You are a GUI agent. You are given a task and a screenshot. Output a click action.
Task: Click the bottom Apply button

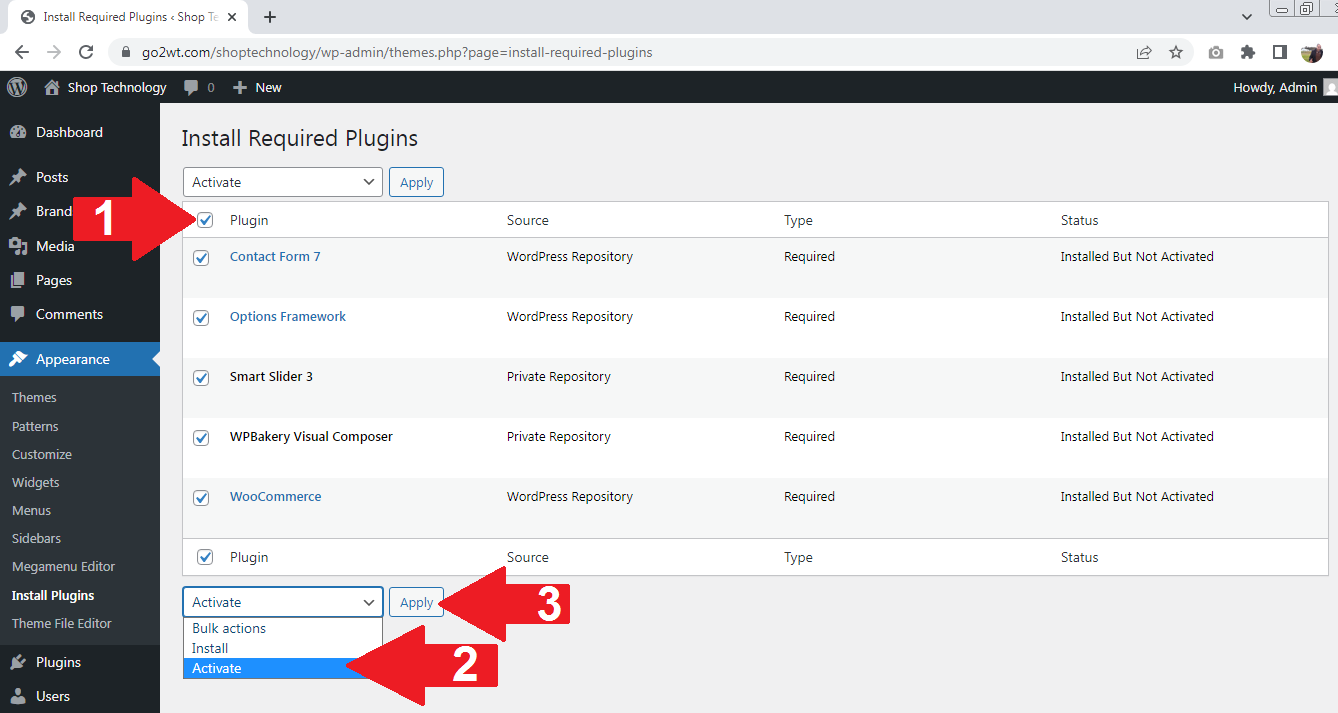pyautogui.click(x=416, y=602)
